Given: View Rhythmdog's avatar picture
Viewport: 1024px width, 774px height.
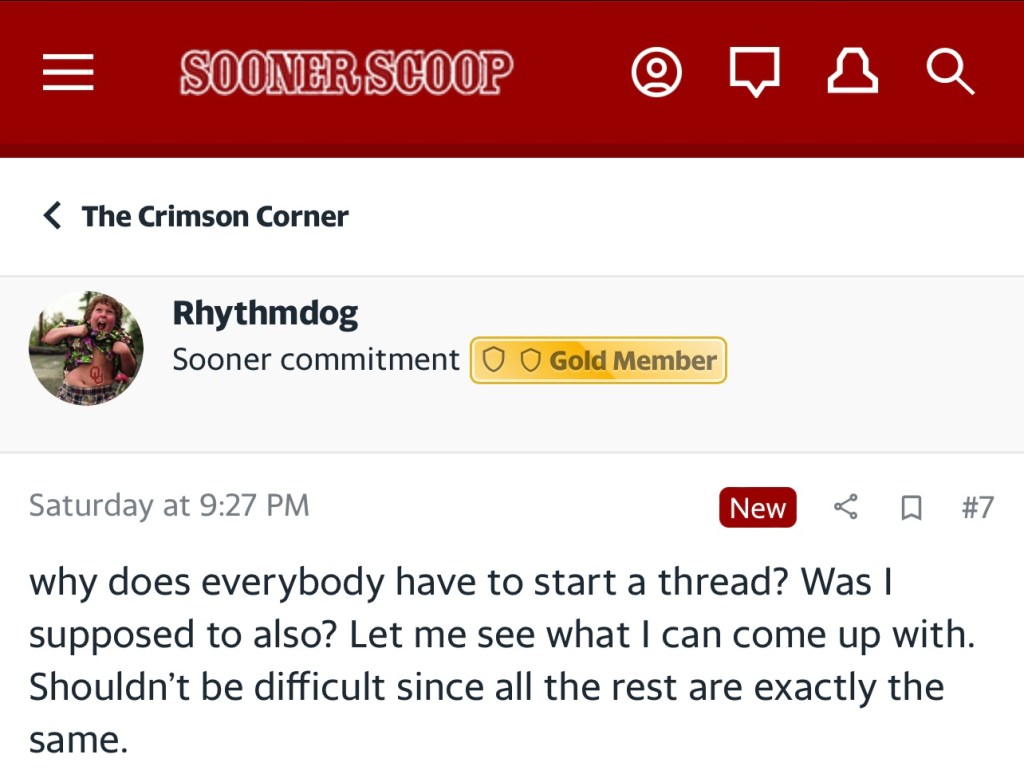Looking at the screenshot, I should pyautogui.click(x=86, y=348).
